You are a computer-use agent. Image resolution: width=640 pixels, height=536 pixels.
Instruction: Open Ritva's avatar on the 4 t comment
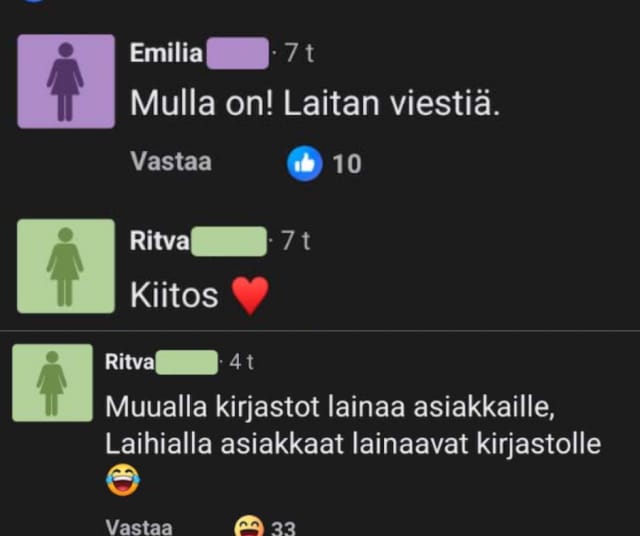(x=53, y=383)
